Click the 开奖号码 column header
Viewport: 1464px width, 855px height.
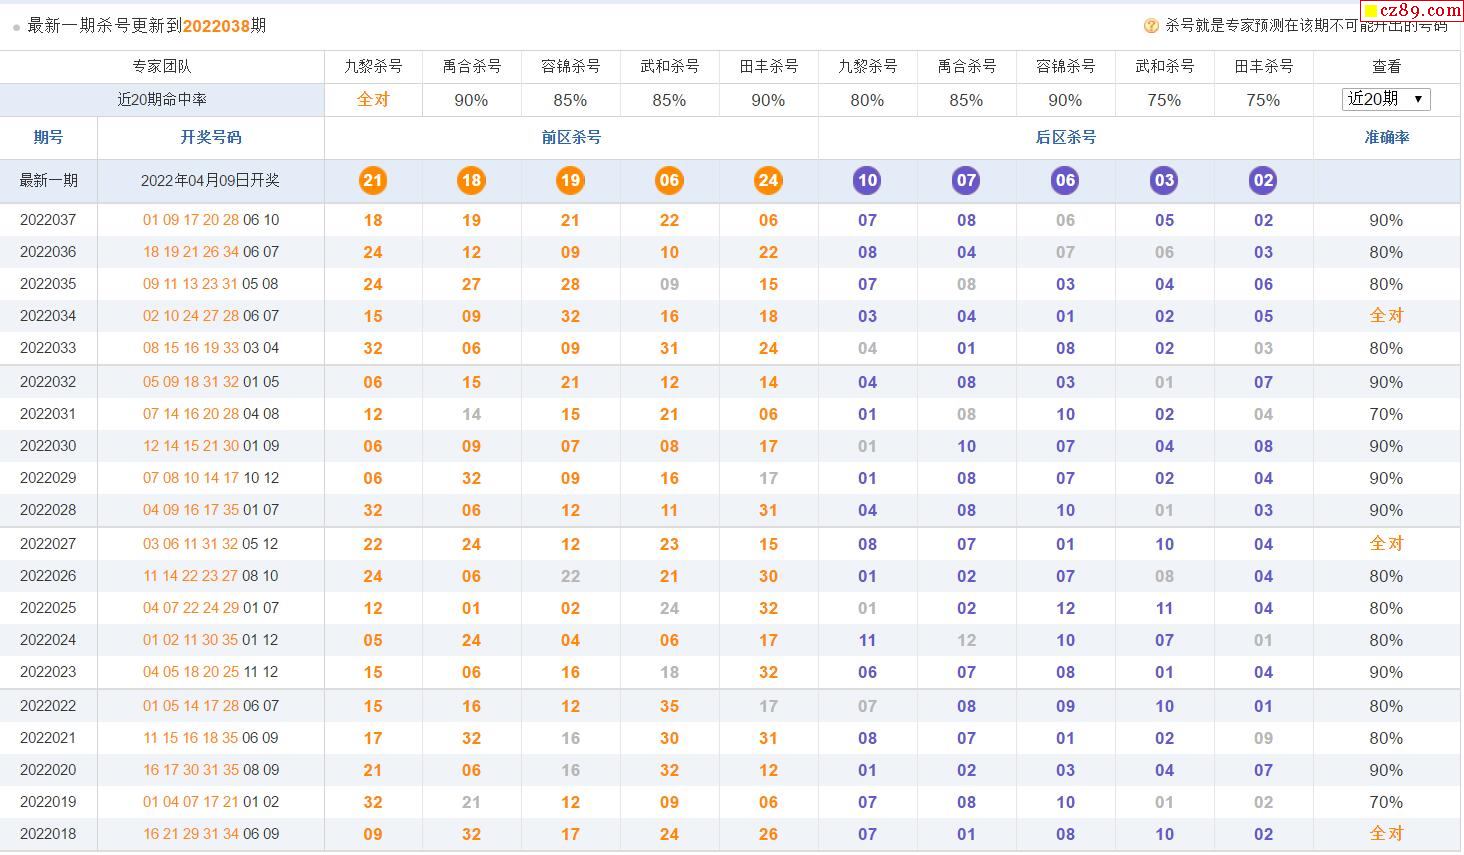click(x=210, y=138)
